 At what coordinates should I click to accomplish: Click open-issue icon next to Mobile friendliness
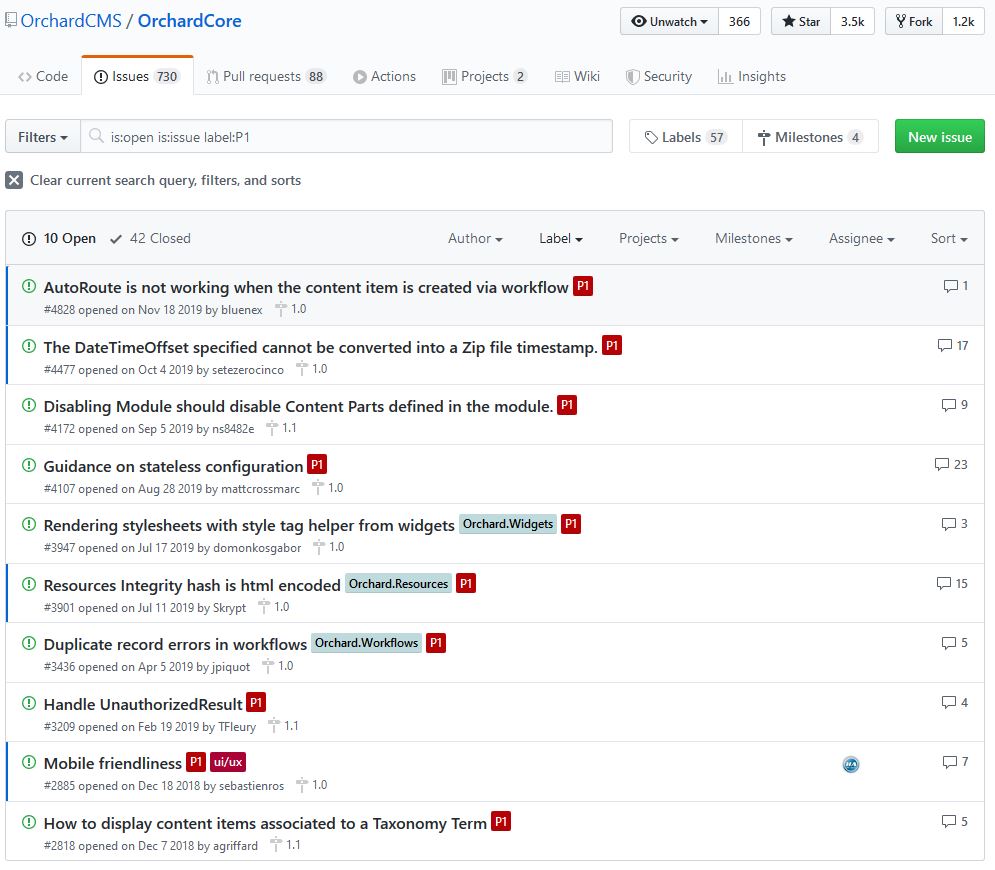tap(29, 762)
